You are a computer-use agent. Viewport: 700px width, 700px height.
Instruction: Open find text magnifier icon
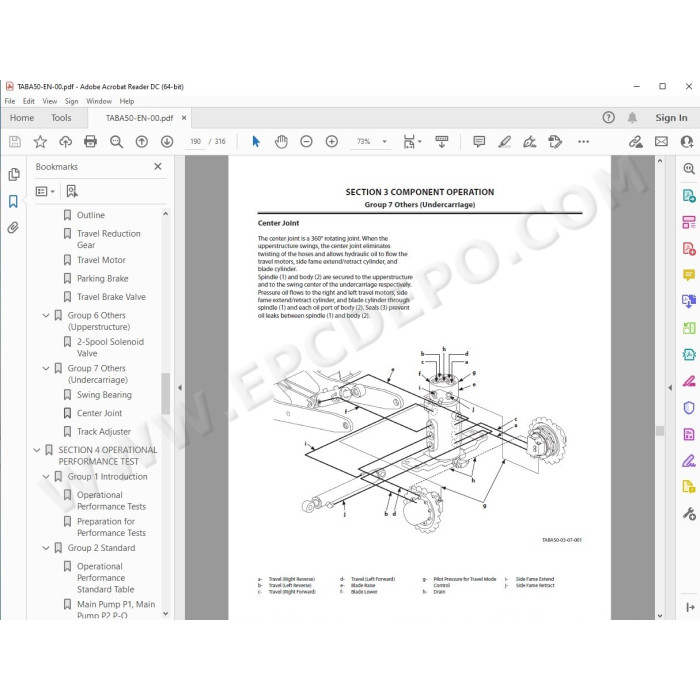116,142
